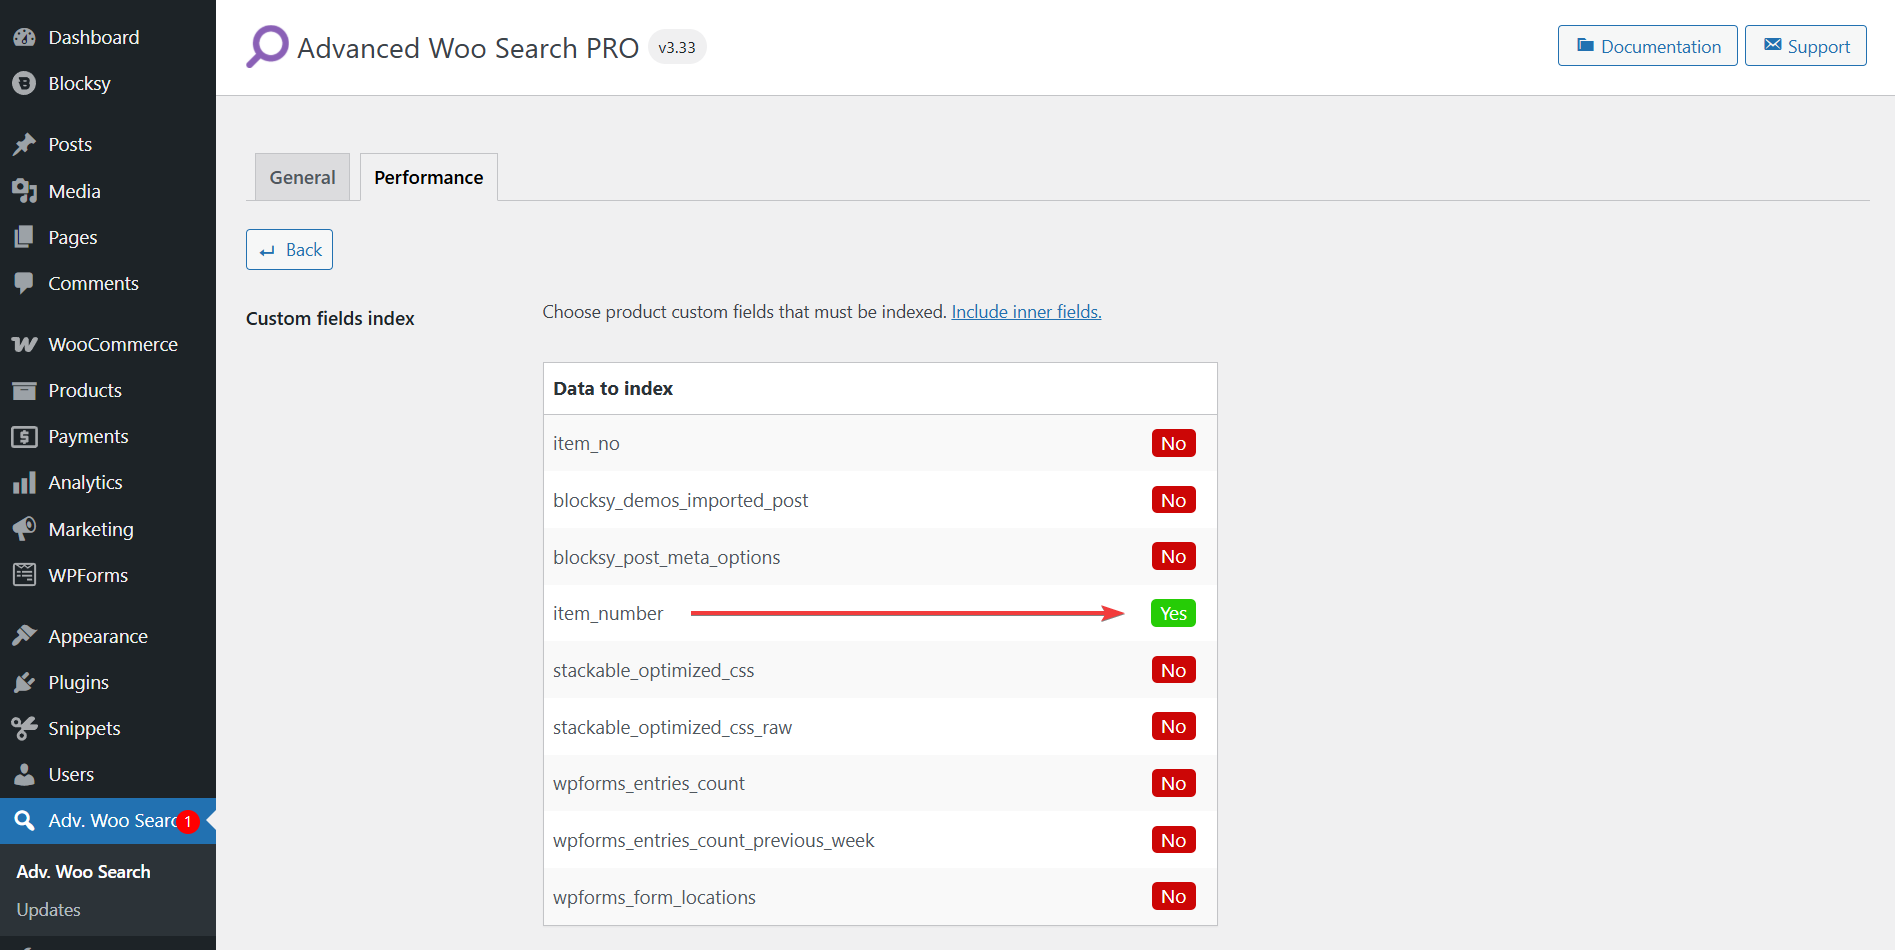The image size is (1895, 950).
Task: Click the blocksy_post_meta_options field name
Action: (666, 557)
